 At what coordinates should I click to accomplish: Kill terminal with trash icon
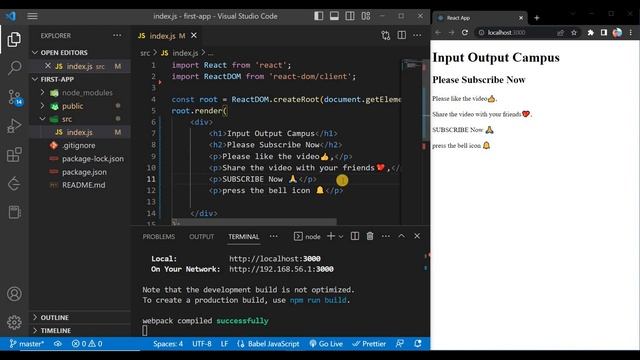pyautogui.click(x=370, y=236)
